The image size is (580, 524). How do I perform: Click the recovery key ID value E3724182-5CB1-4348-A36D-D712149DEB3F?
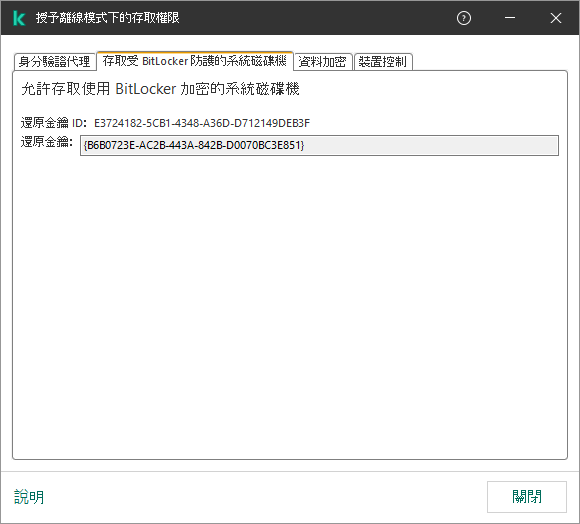pos(202,123)
